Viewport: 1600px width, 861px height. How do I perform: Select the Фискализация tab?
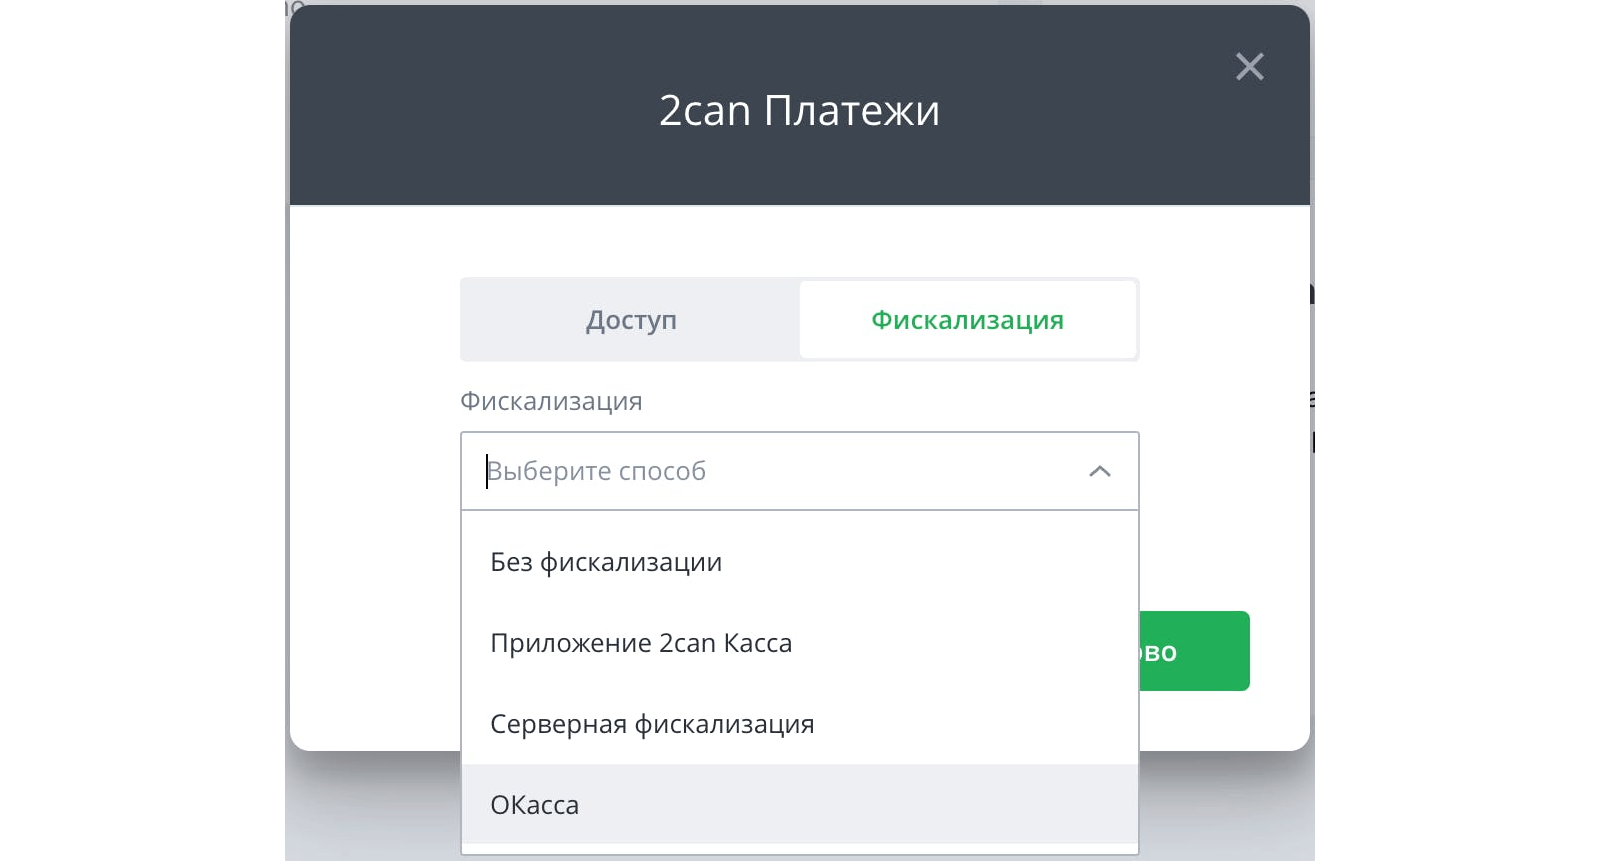click(967, 320)
